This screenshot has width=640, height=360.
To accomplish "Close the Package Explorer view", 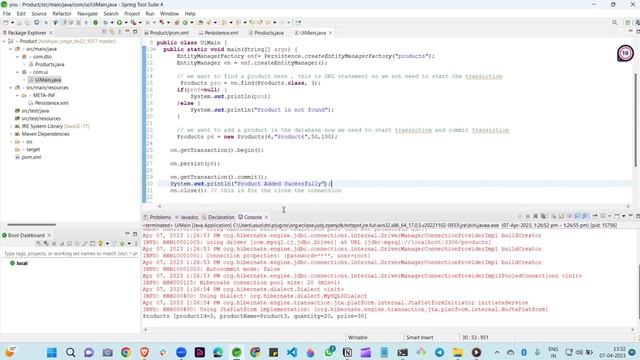I will [51, 33].
